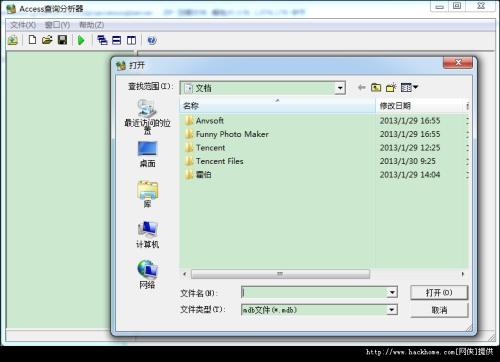The height and width of the screenshot is (362, 500).
Task: Click into the 文件名 input field
Action: point(315,293)
